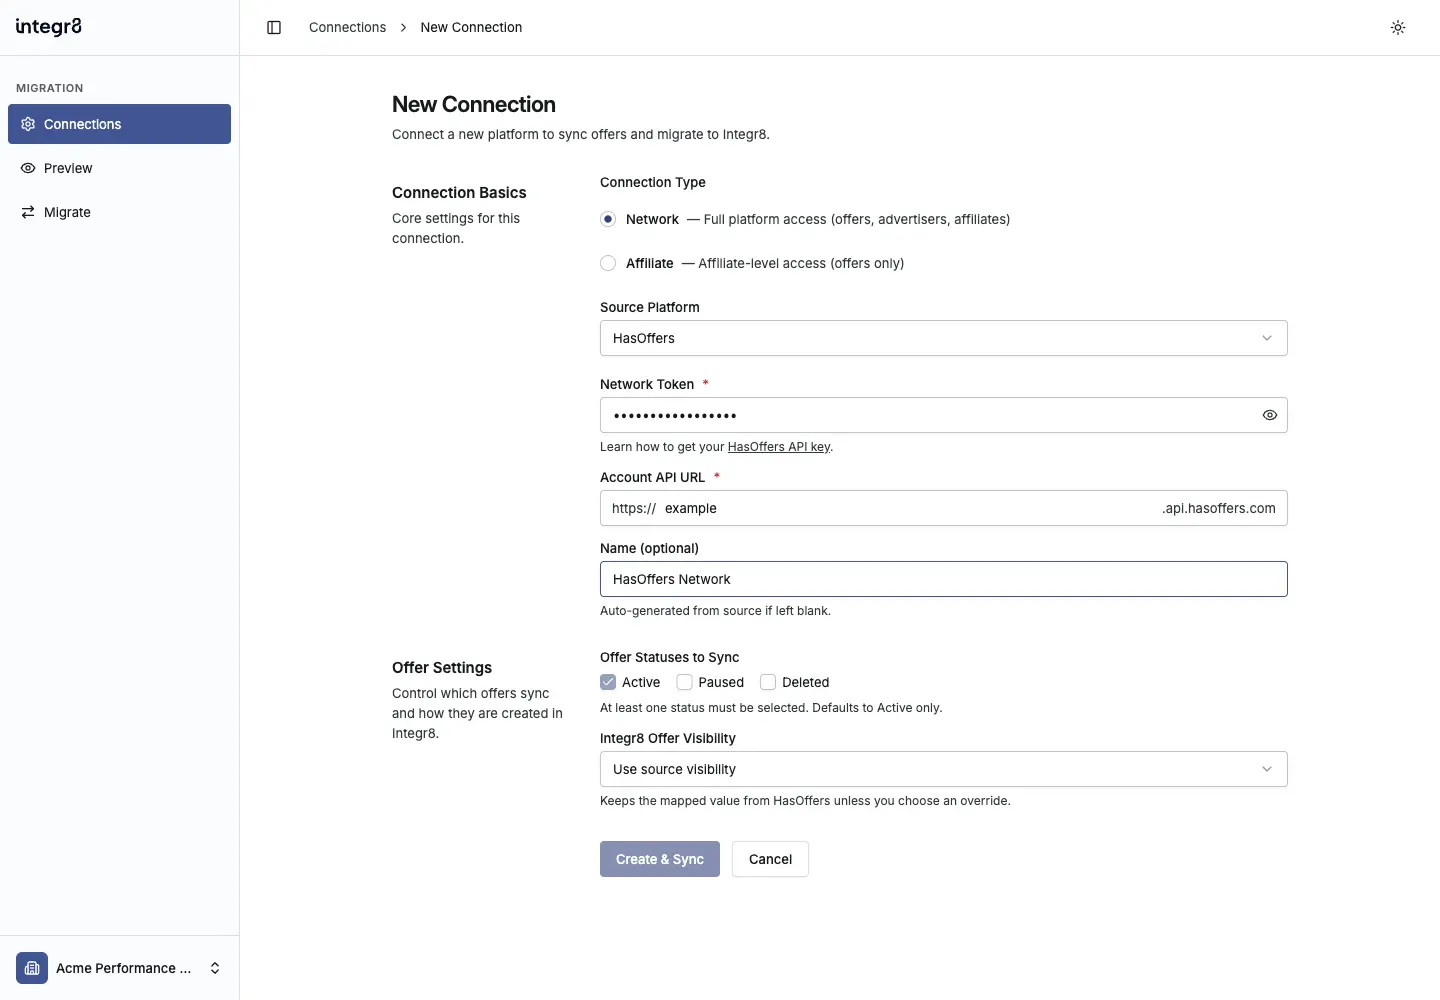This screenshot has height=1000, width=1440.
Task: Uncheck the Active status checkbox
Action: (608, 682)
